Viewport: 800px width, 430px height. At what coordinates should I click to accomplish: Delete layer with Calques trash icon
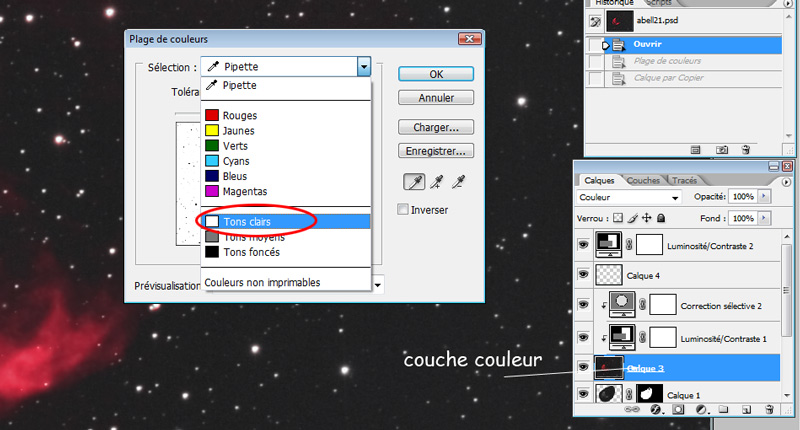point(769,409)
